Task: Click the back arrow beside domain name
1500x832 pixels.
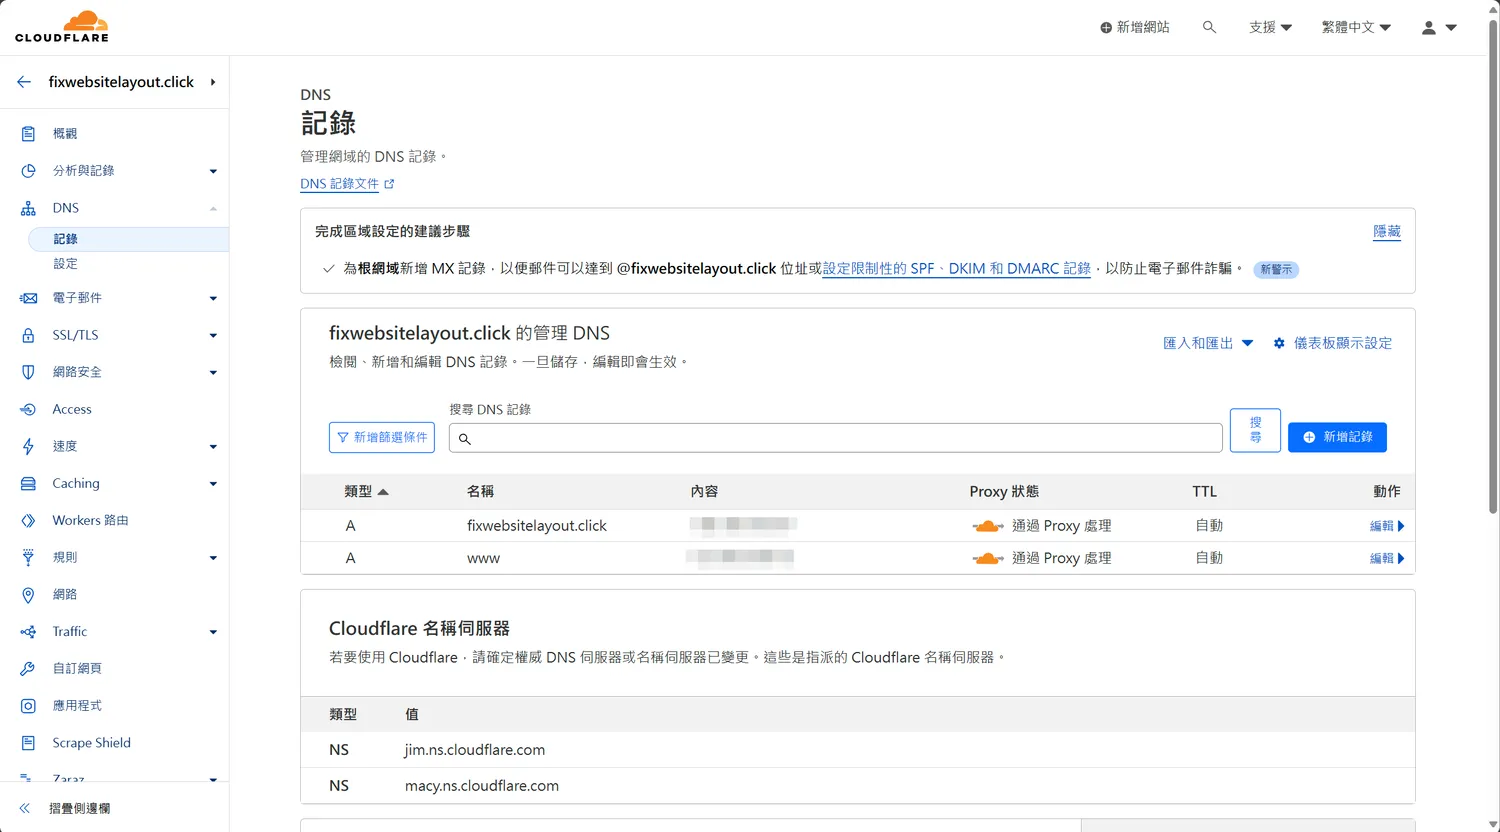Action: pyautogui.click(x=24, y=82)
